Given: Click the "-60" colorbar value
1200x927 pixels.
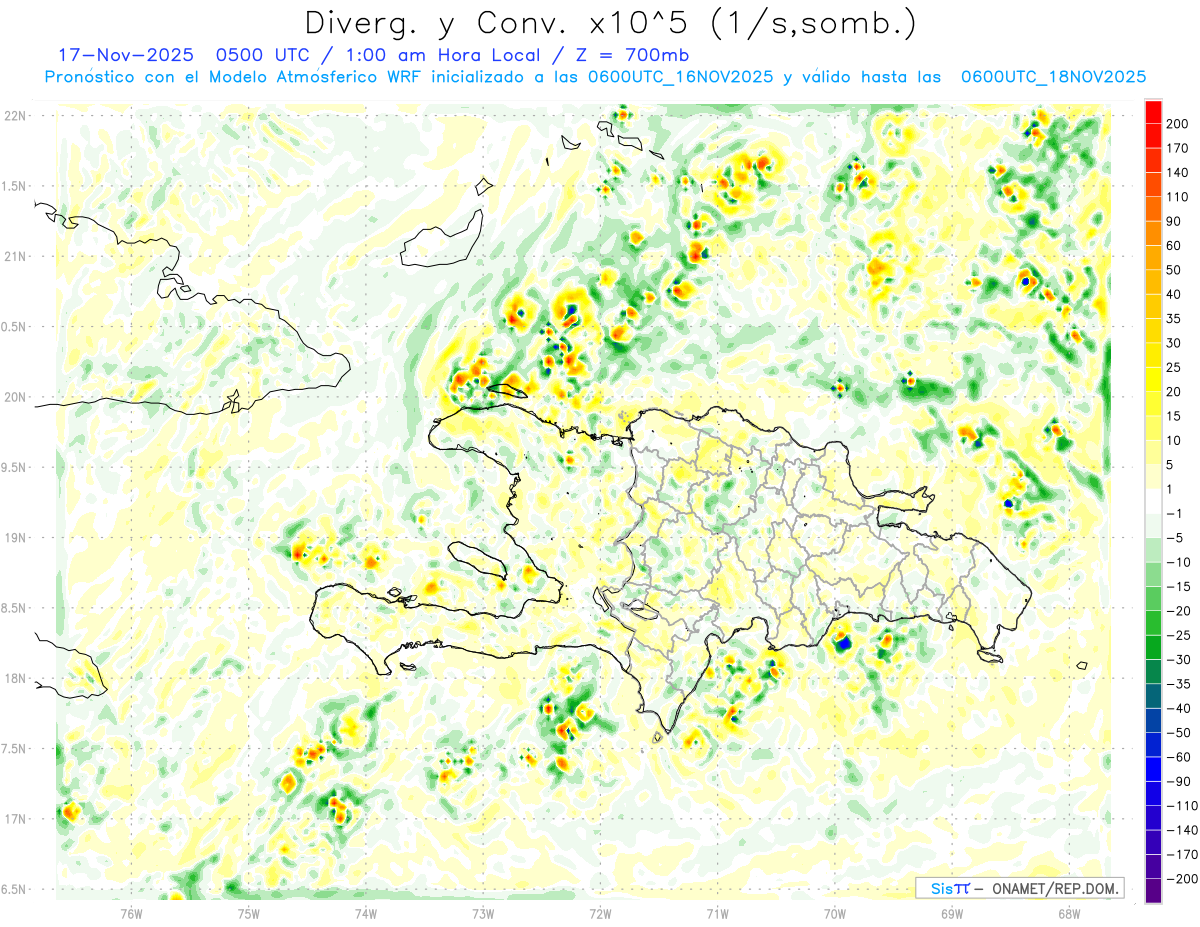Looking at the screenshot, I should tap(1179, 757).
